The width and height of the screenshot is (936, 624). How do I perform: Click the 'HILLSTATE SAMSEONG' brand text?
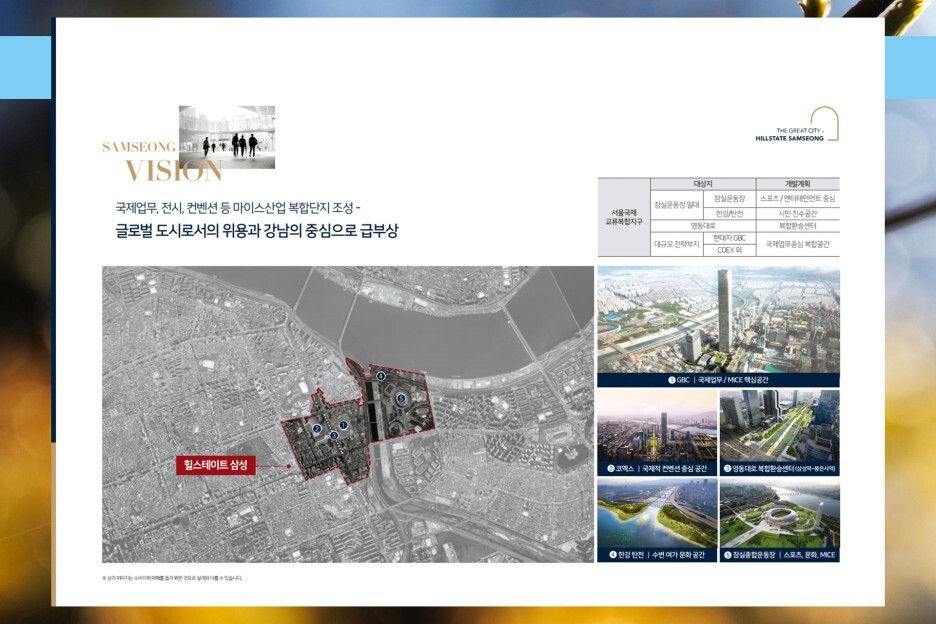[789, 139]
